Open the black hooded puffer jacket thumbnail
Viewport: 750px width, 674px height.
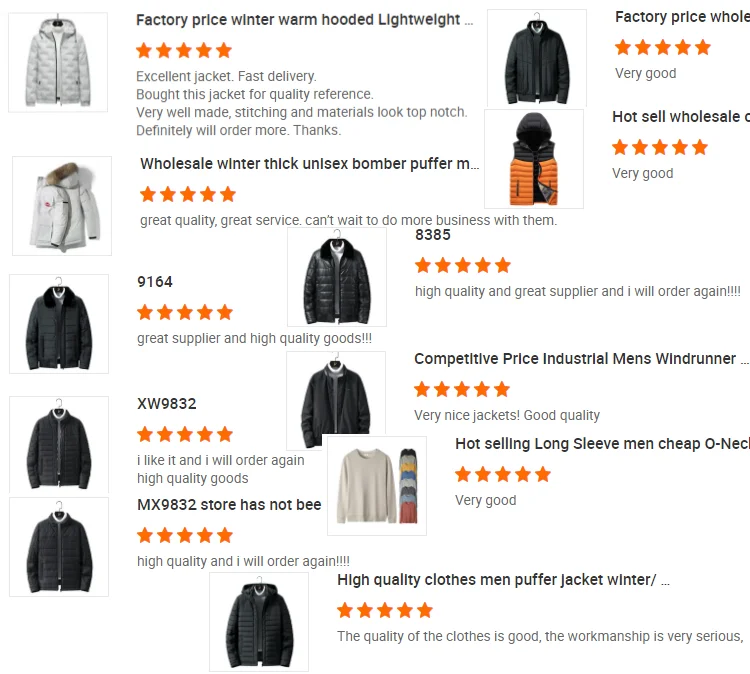click(x=259, y=622)
